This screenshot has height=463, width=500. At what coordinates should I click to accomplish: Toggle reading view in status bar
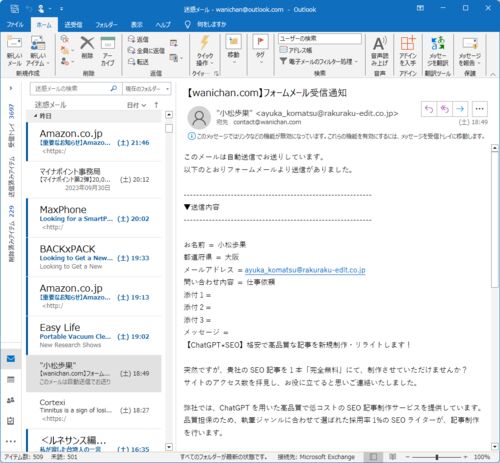pyautogui.click(x=393, y=456)
